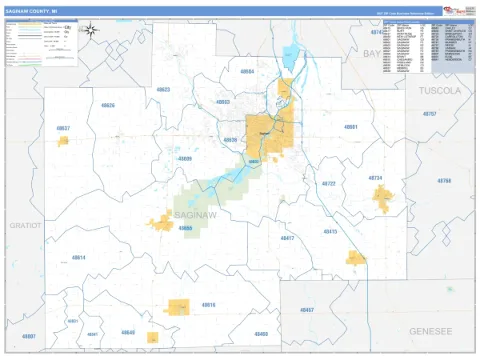480x360 pixels.
Task: Click the TUSCOLA county name
Action: pyautogui.click(x=440, y=91)
